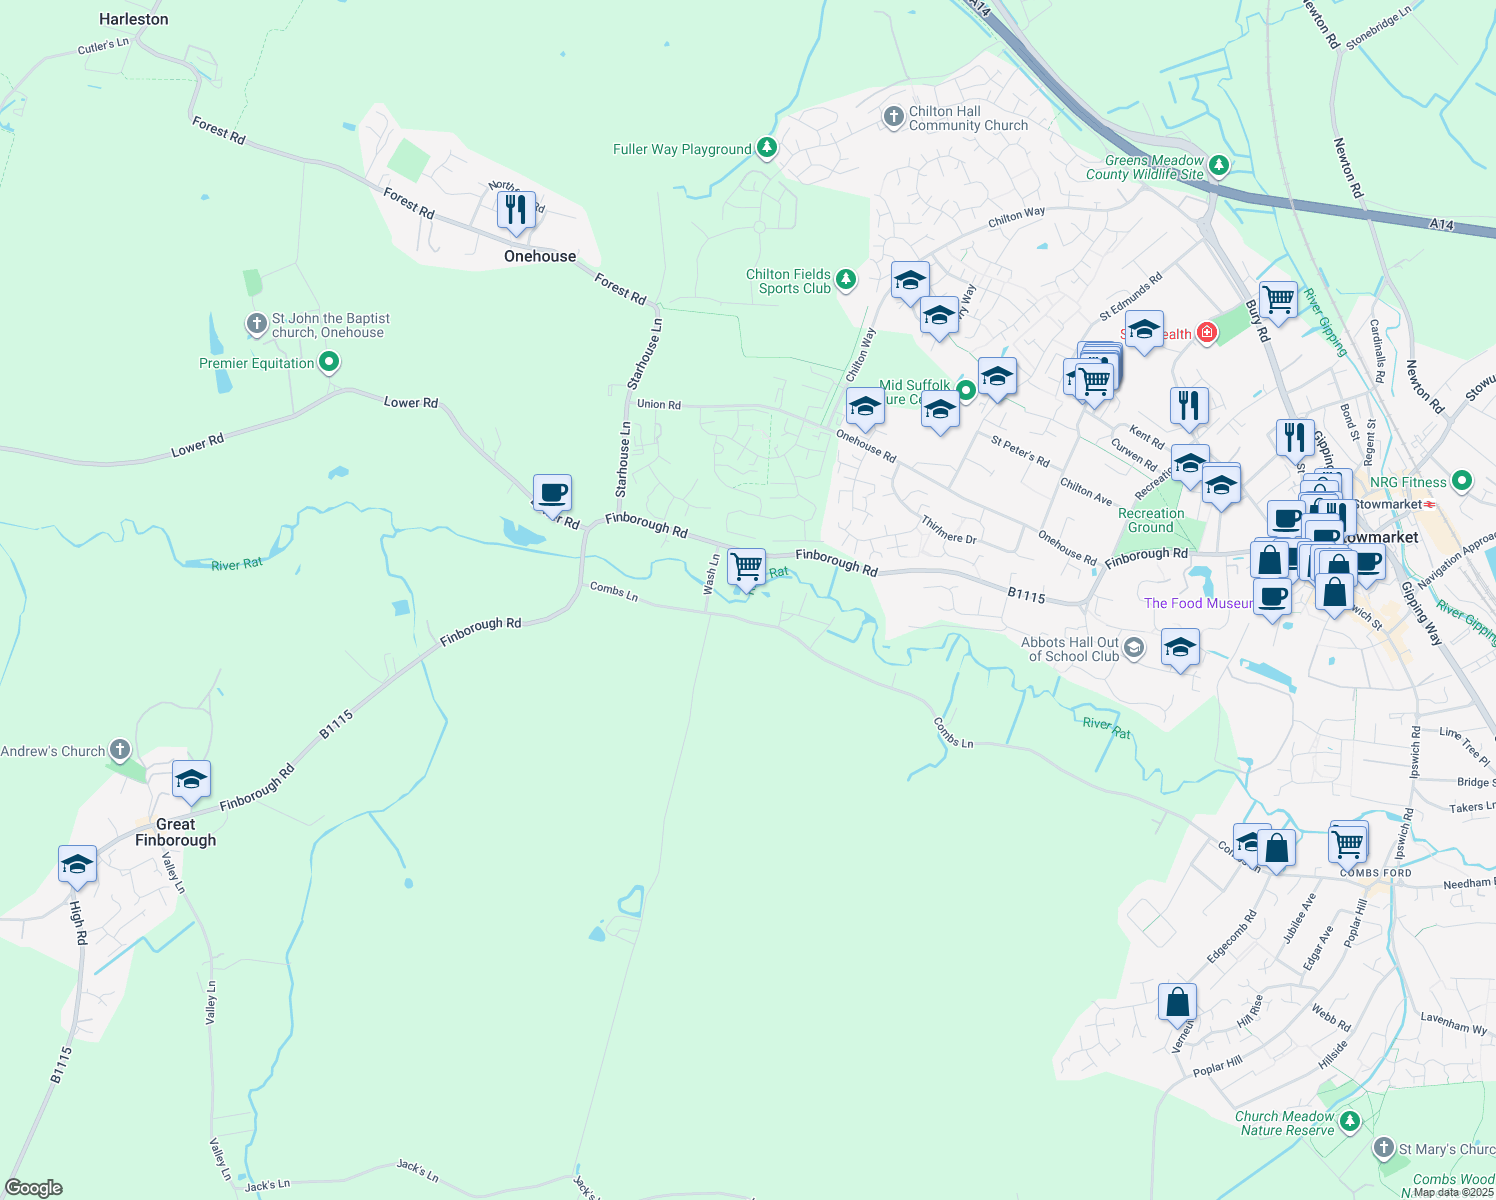The width and height of the screenshot is (1496, 1200).
Task: Click the school marker near St Edmunds Rd
Action: 1144,330
